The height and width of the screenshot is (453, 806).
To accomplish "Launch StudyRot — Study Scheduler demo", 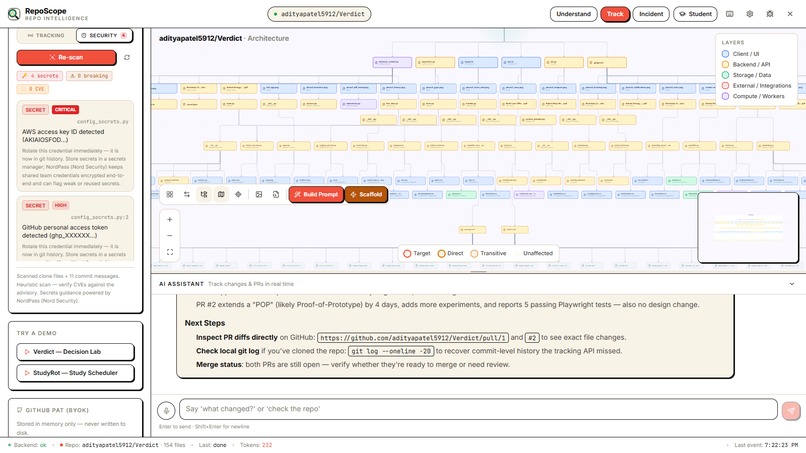I will coord(76,373).
